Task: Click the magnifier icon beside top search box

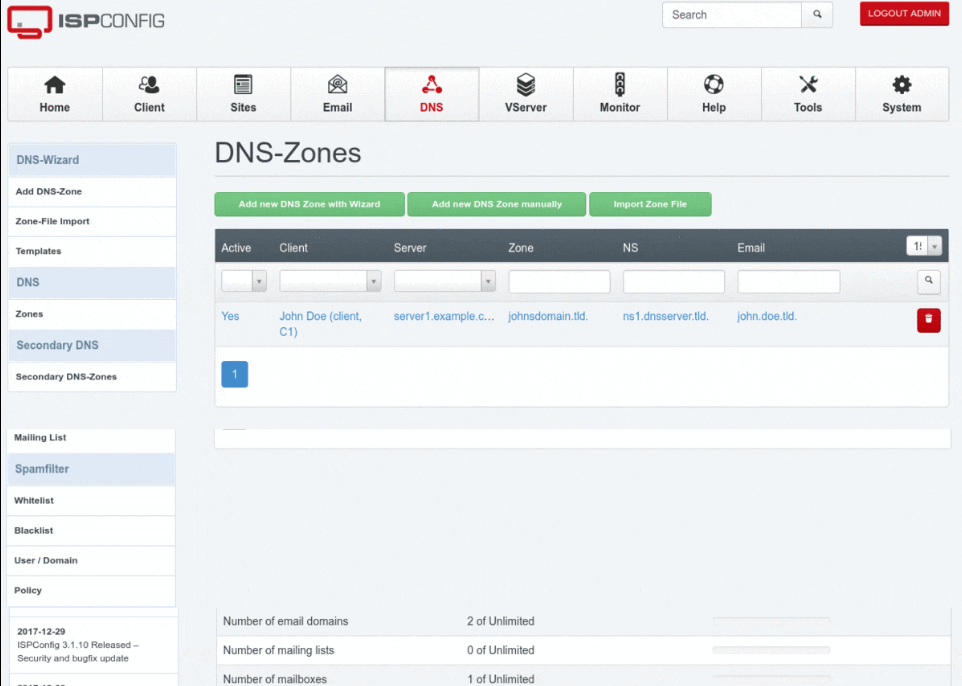Action: coord(817,15)
